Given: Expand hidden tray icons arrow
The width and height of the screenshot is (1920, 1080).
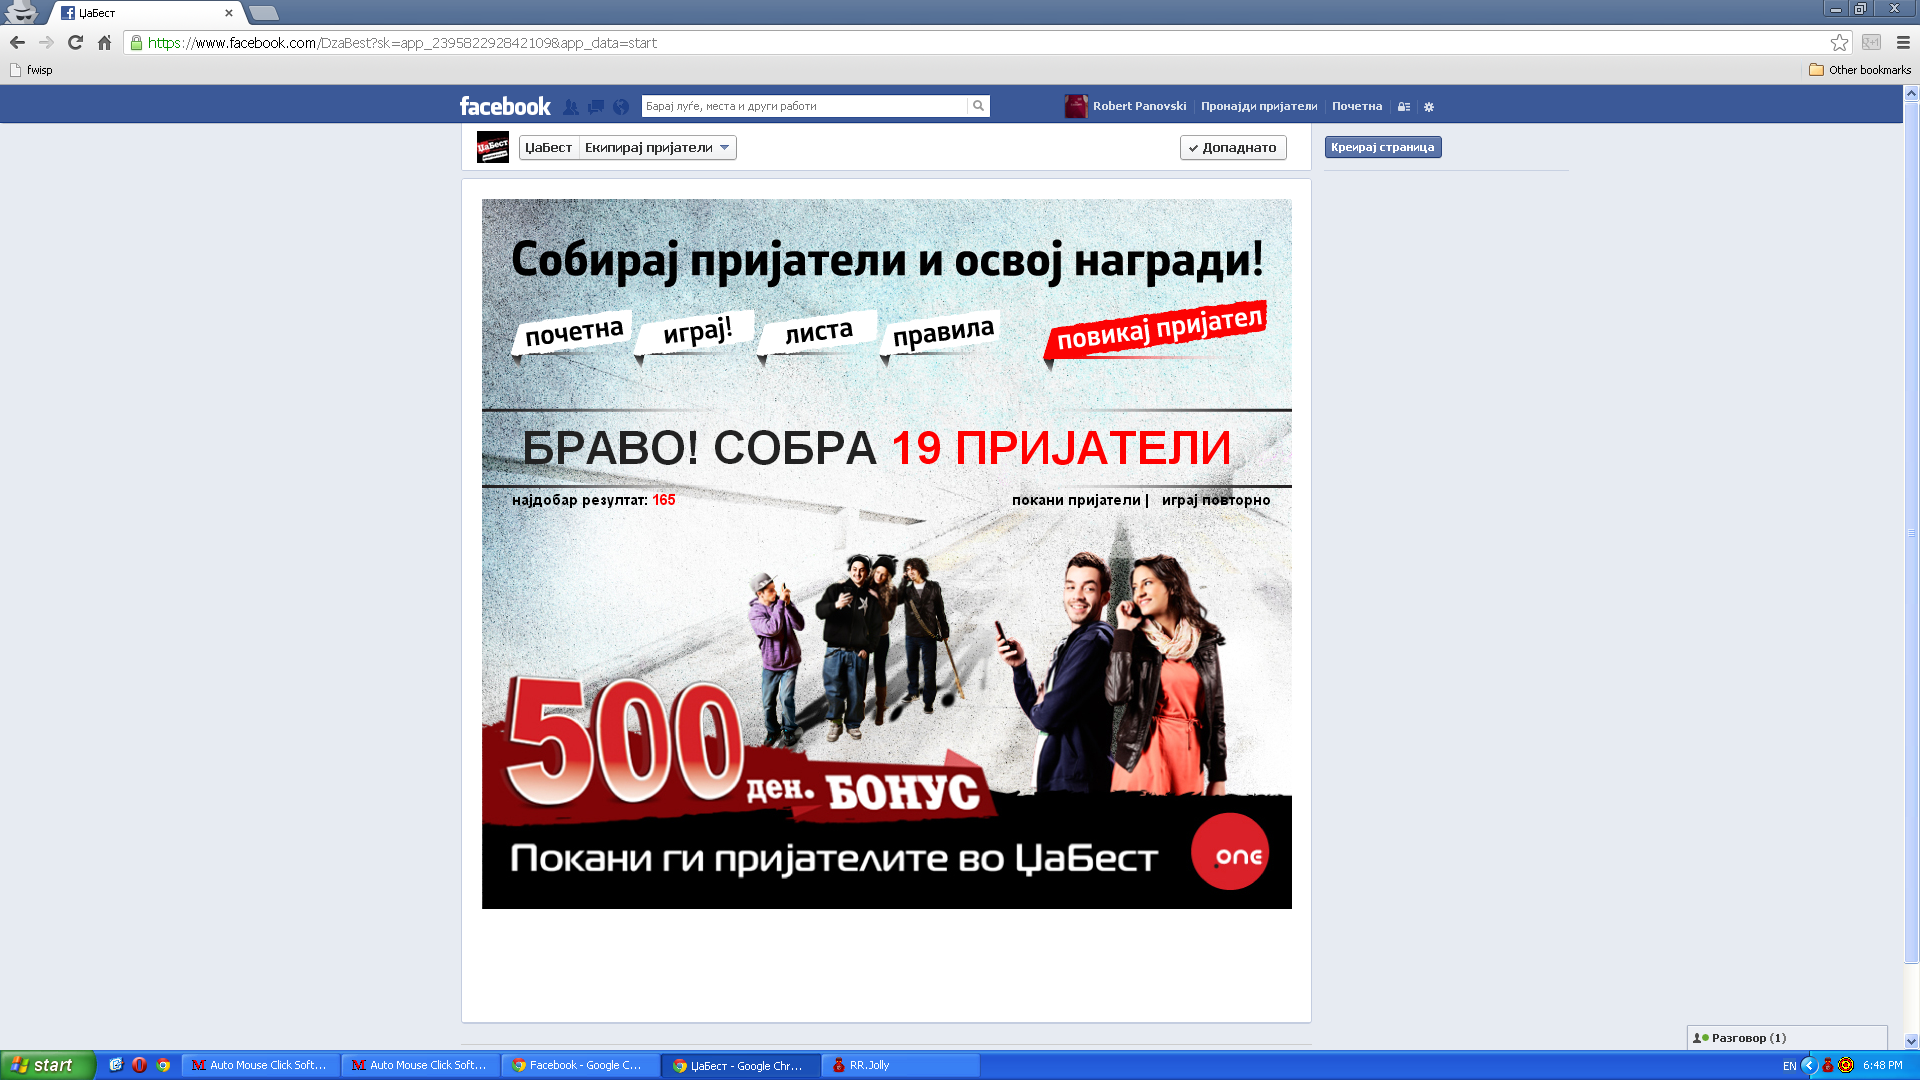Looking at the screenshot, I should coord(1809,1065).
